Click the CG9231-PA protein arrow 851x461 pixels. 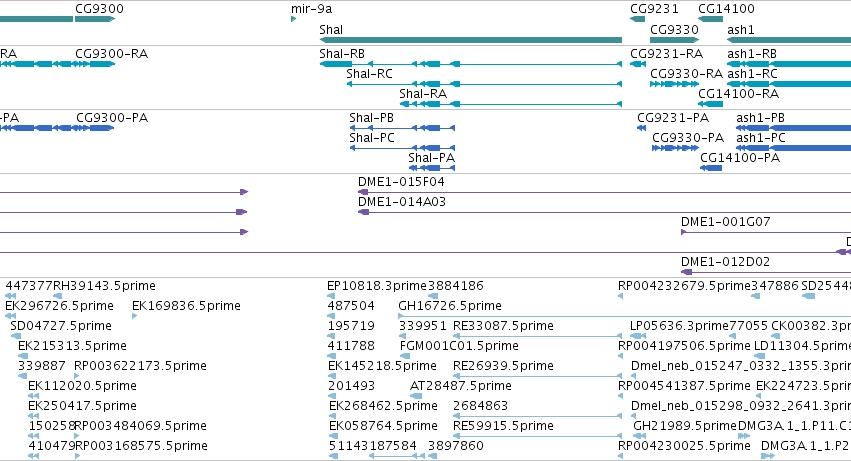(x=642, y=128)
